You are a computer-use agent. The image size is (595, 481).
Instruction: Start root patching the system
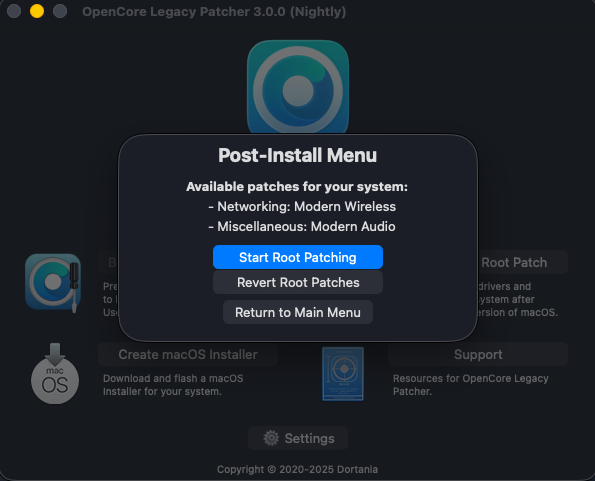pyautogui.click(x=298, y=257)
